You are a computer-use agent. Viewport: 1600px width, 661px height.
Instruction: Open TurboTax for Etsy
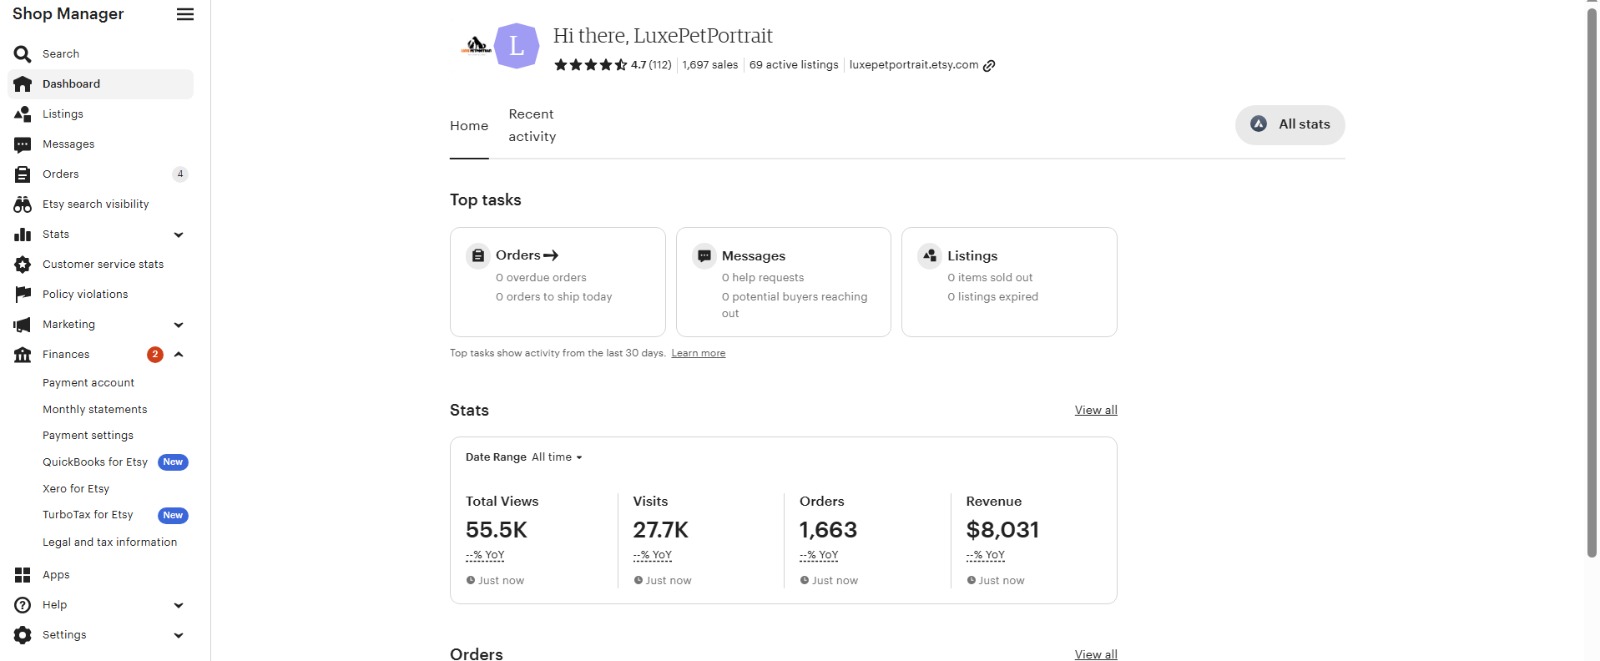coord(88,515)
